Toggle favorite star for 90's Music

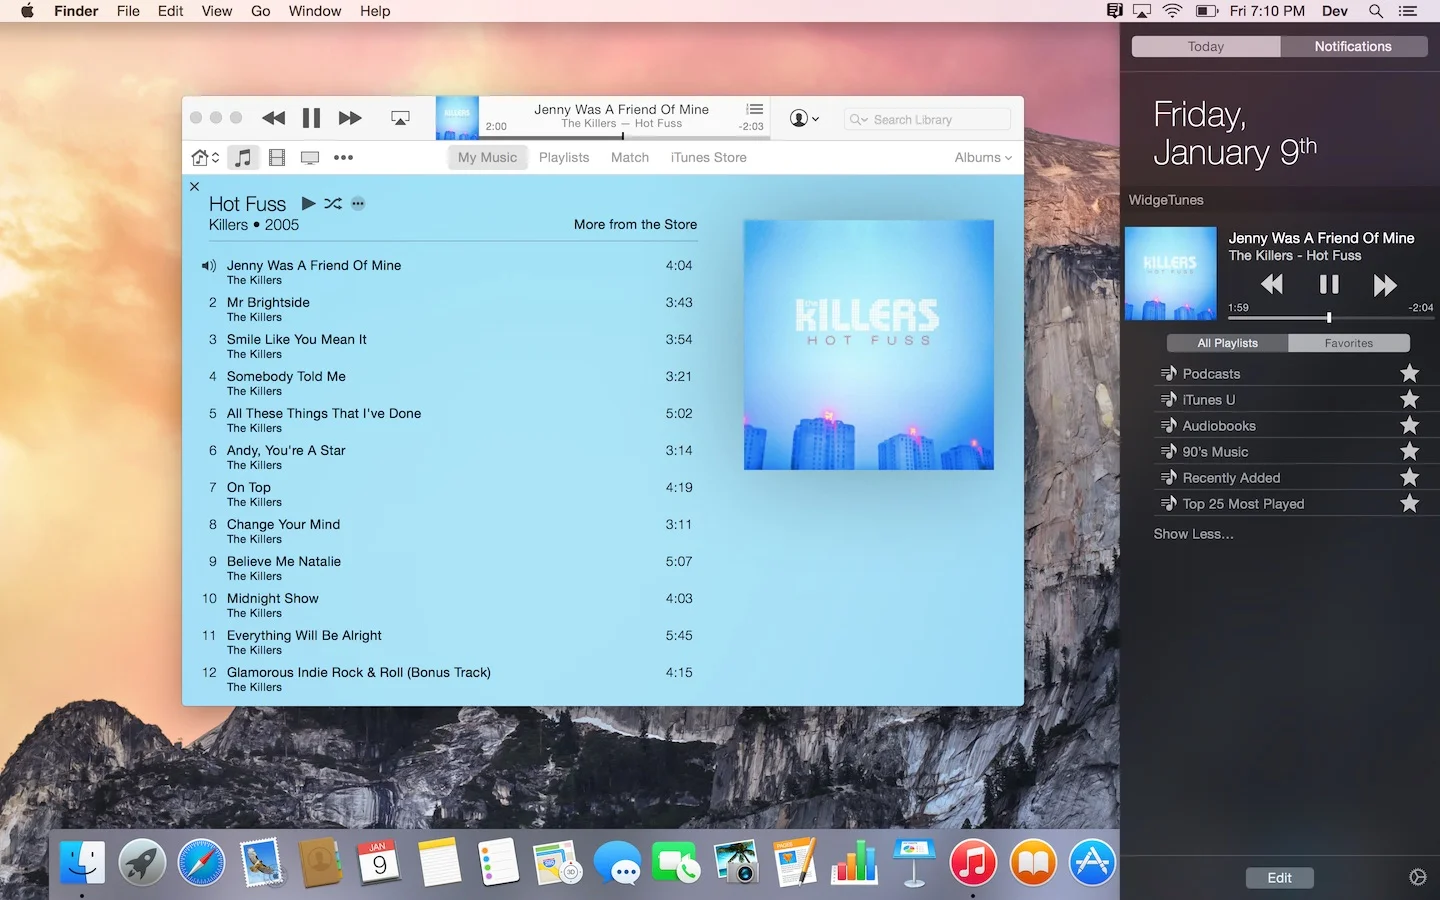point(1410,451)
